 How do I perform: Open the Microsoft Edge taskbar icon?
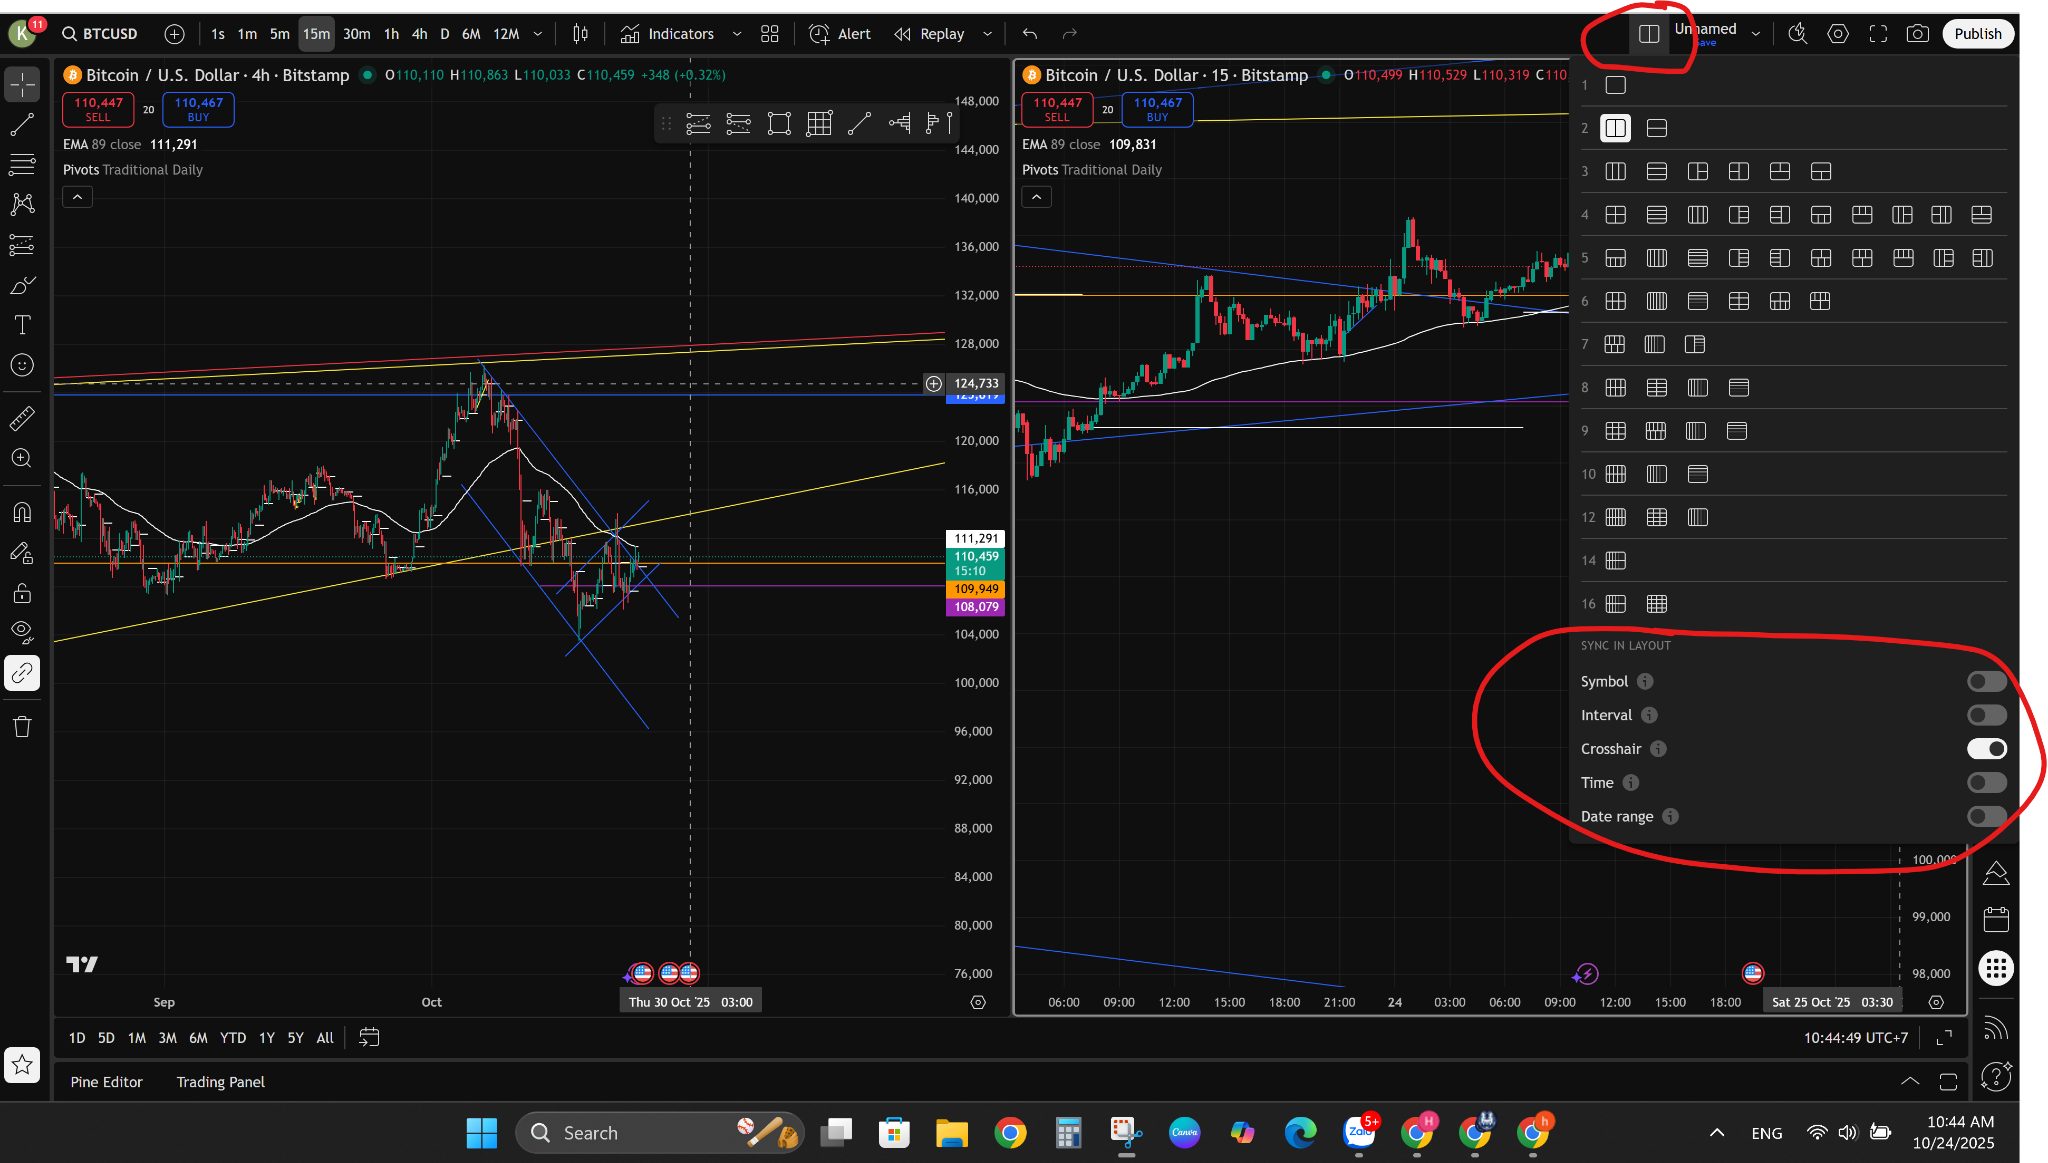click(x=1300, y=1133)
